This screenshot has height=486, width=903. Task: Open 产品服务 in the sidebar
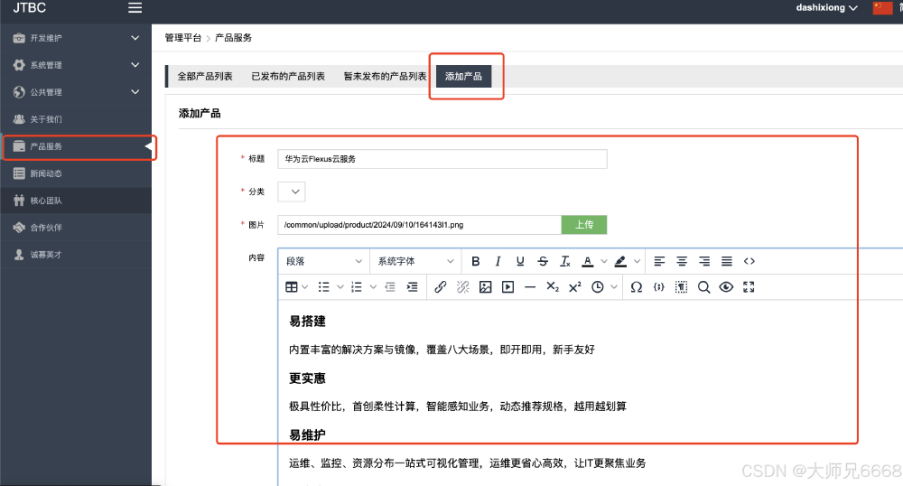76,146
